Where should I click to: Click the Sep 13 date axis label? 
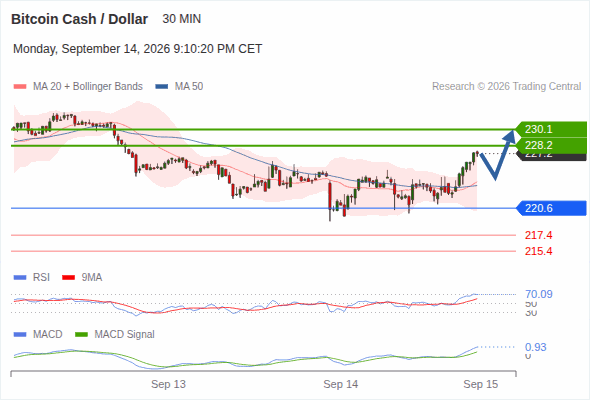pyautogui.click(x=168, y=384)
